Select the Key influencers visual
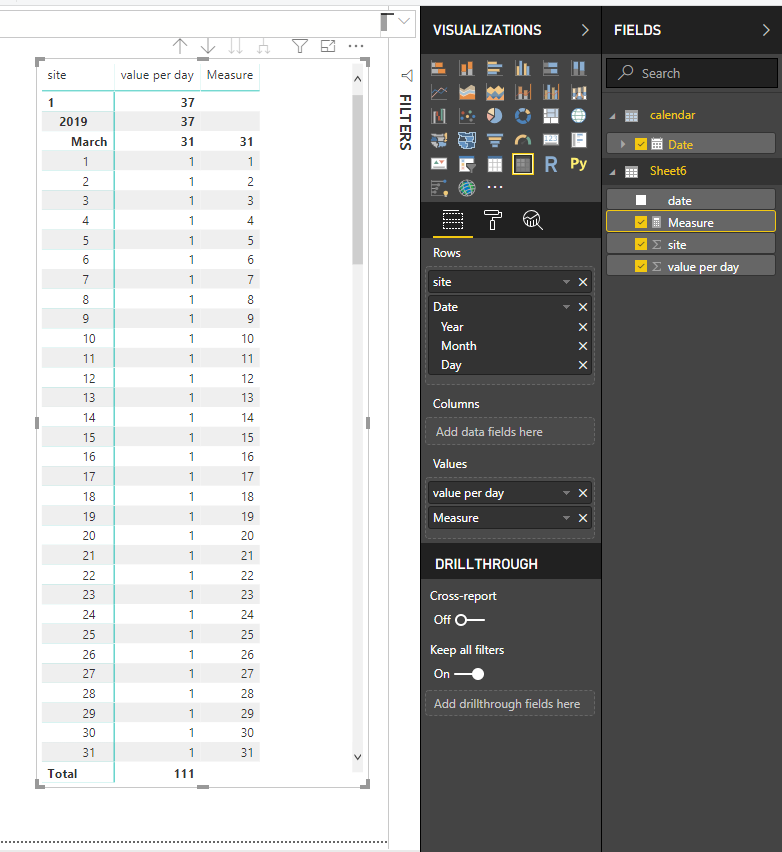This screenshot has width=782, height=852. point(439,188)
